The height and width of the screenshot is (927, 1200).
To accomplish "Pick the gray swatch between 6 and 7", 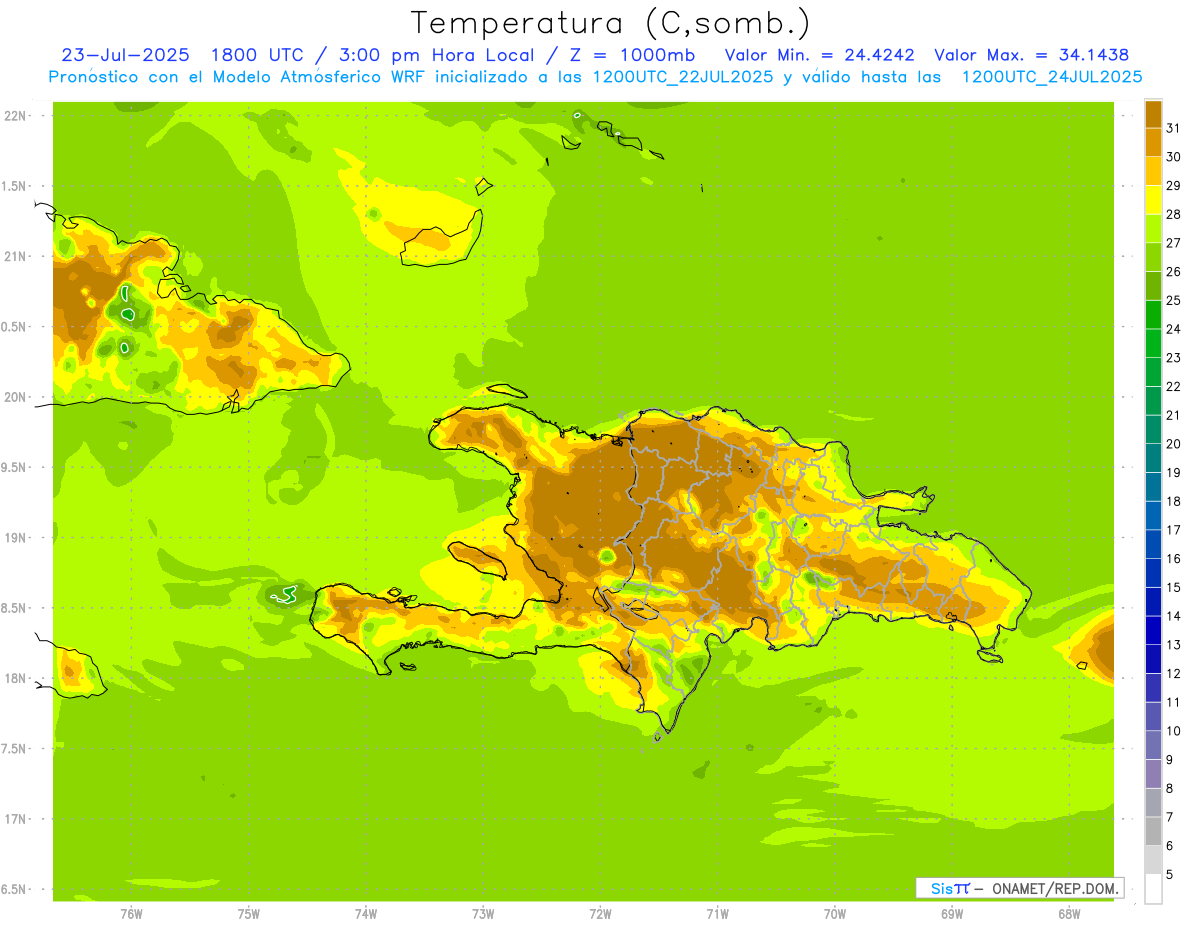I will tap(1153, 831).
